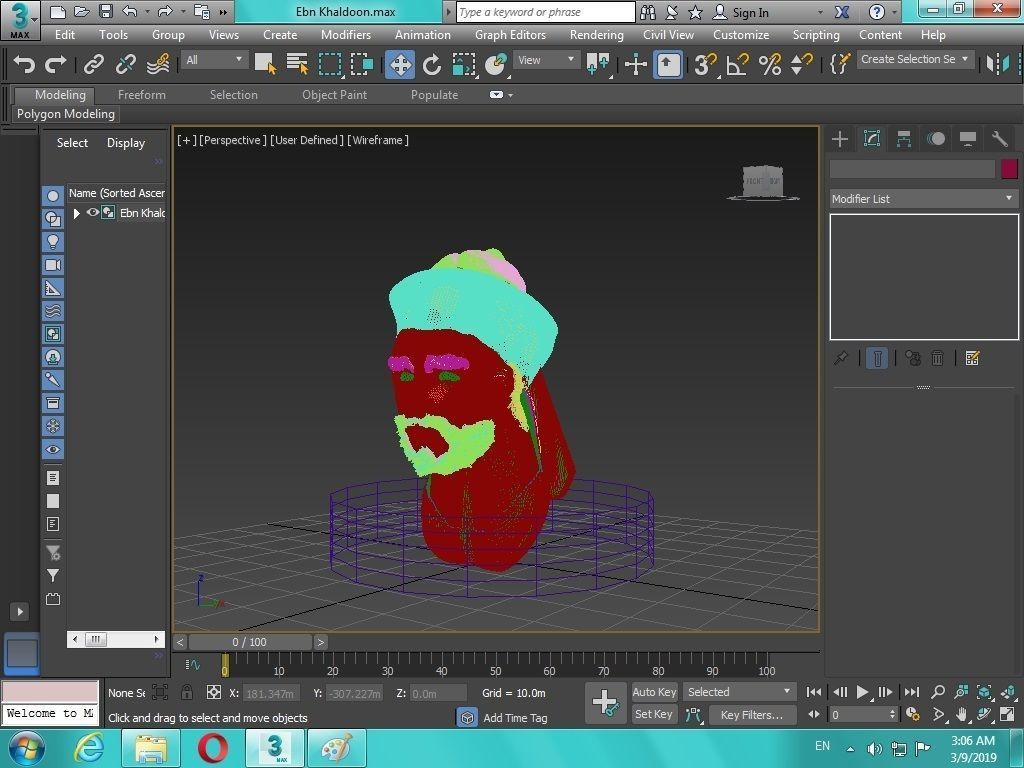Click the Auto Key button
Screen dimensions: 1024x768
click(x=654, y=692)
